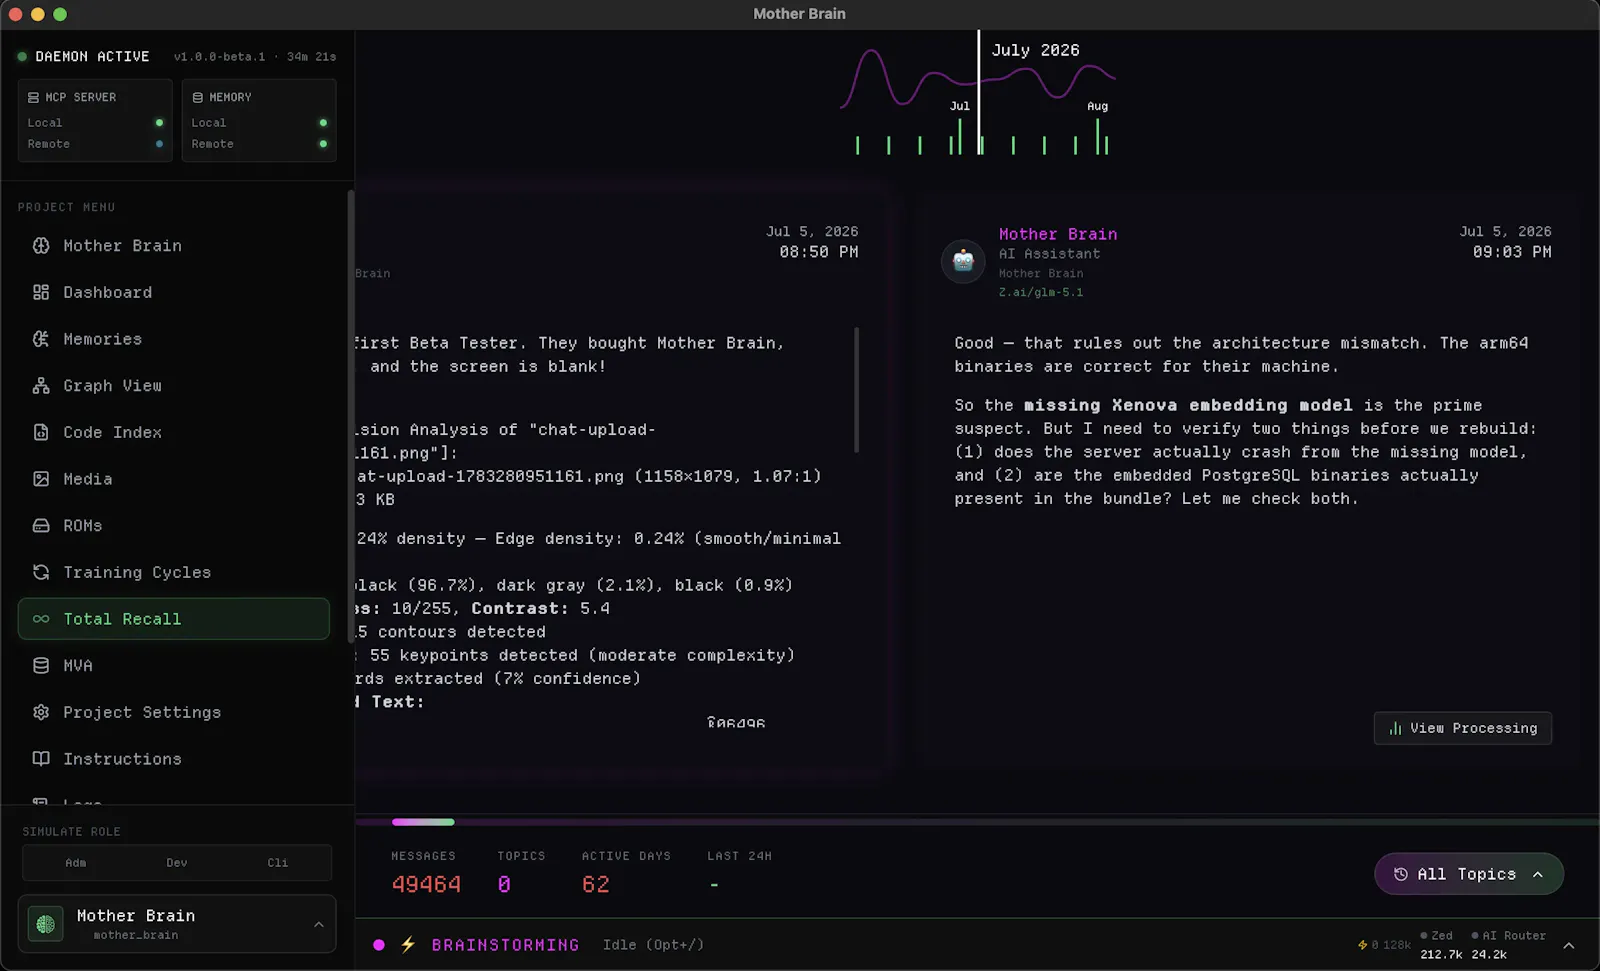Open Project Settings page
Screen dimensions: 1600x971
pos(174,712)
